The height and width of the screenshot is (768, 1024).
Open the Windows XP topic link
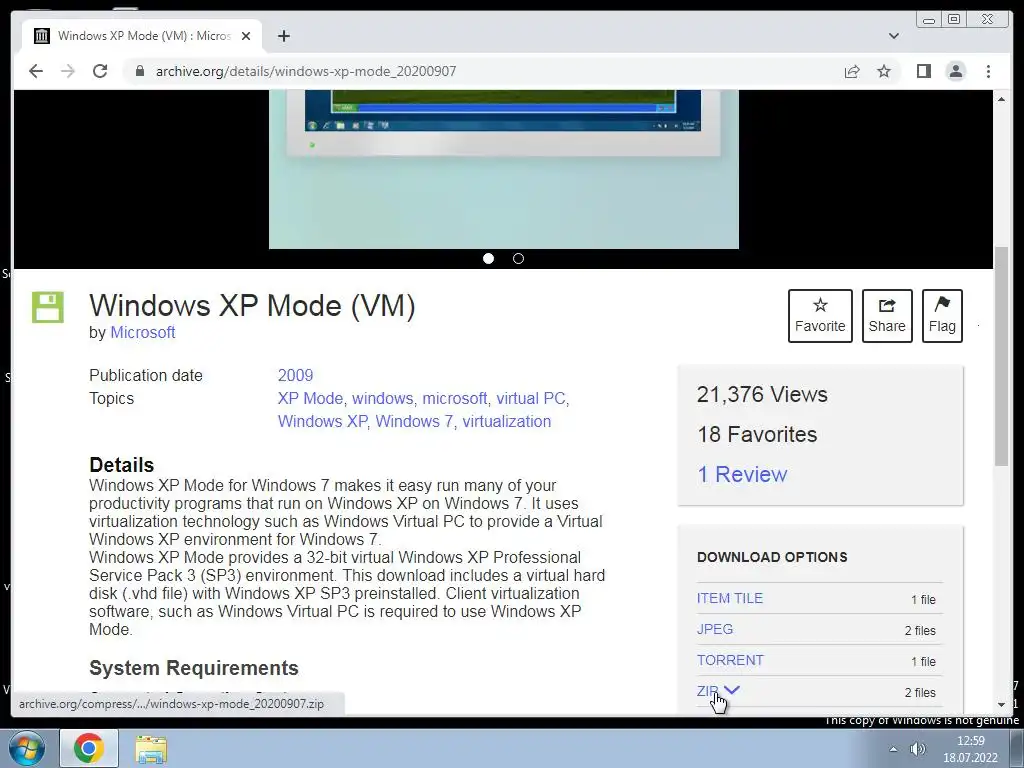[x=323, y=421]
